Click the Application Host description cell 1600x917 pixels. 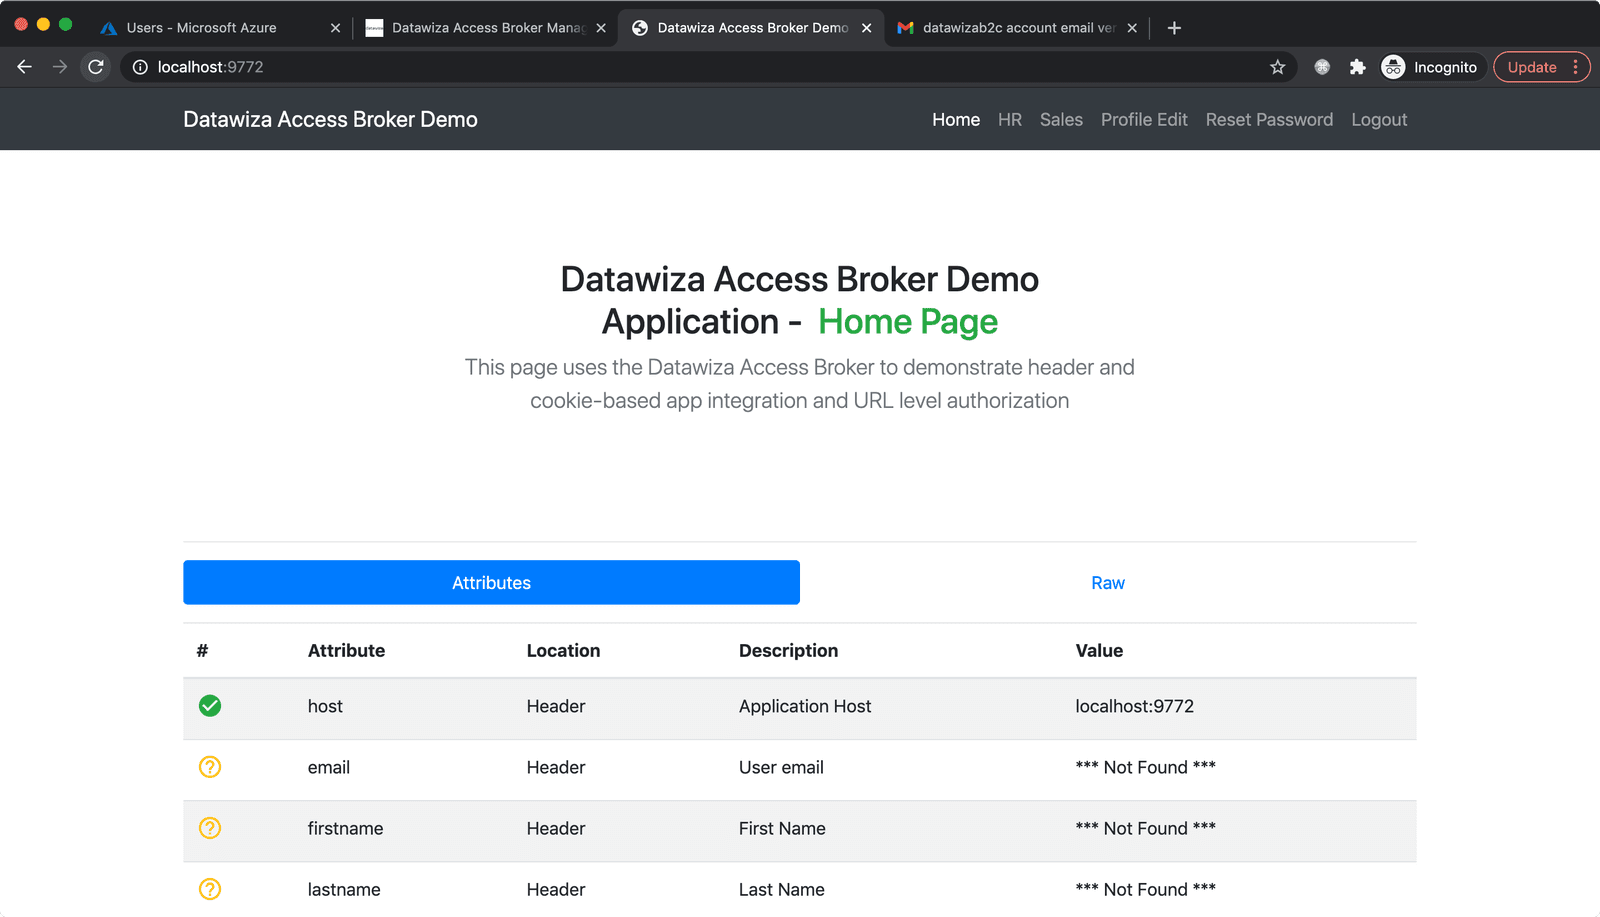805,706
